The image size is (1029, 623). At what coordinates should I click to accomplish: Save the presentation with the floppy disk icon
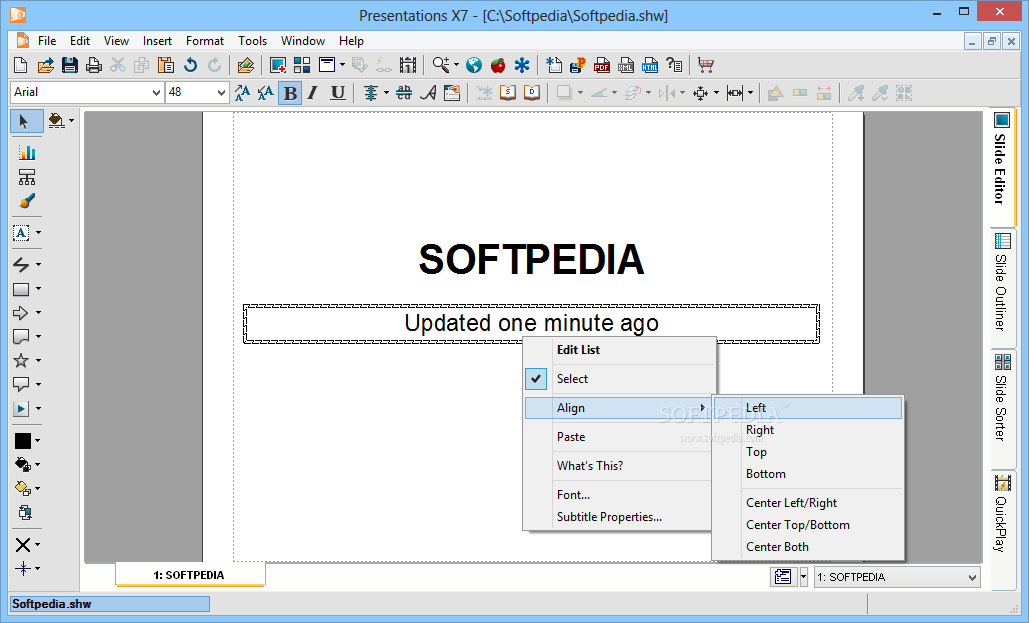[x=70, y=65]
